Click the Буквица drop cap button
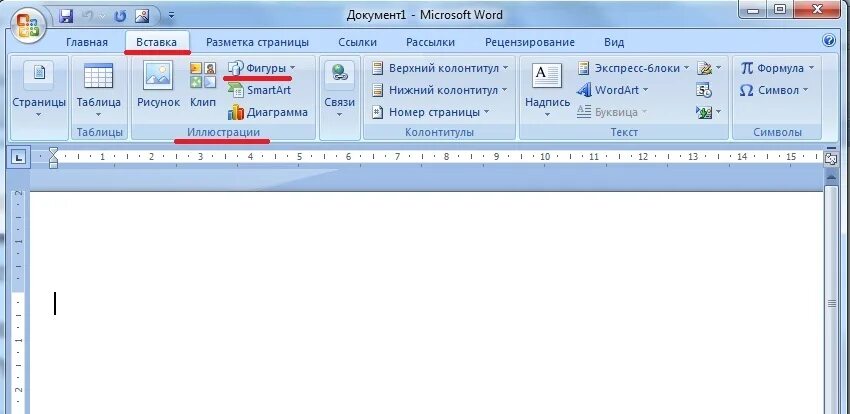850x414 pixels. 613,113
